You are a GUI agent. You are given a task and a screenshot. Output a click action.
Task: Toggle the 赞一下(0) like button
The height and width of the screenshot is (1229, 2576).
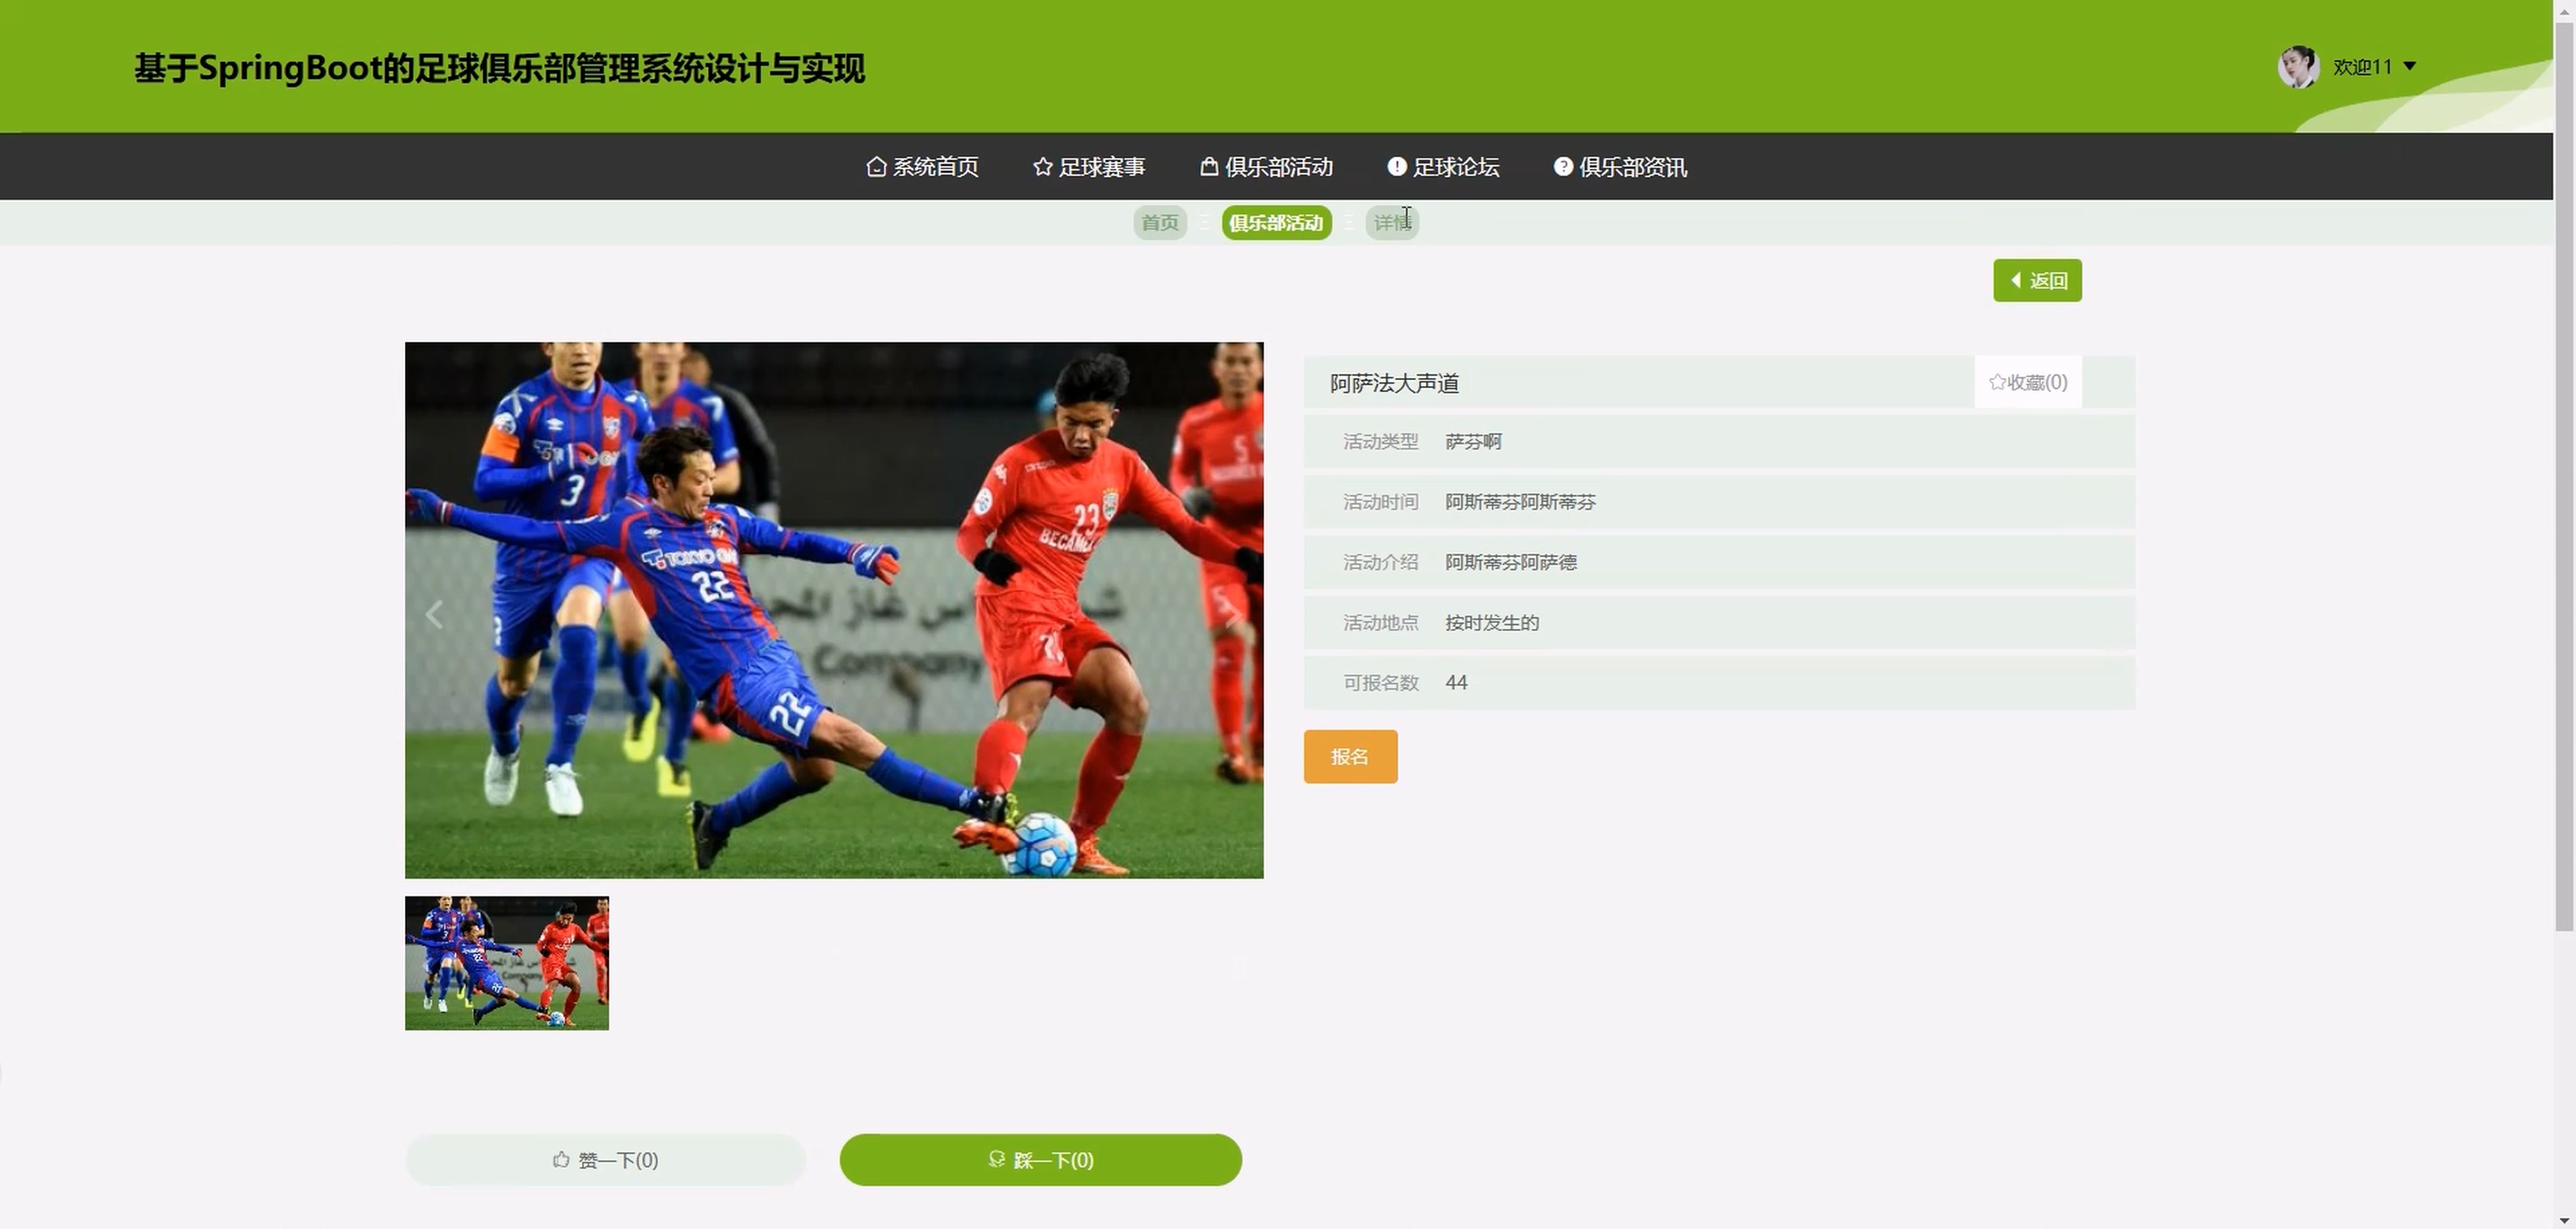(605, 1160)
